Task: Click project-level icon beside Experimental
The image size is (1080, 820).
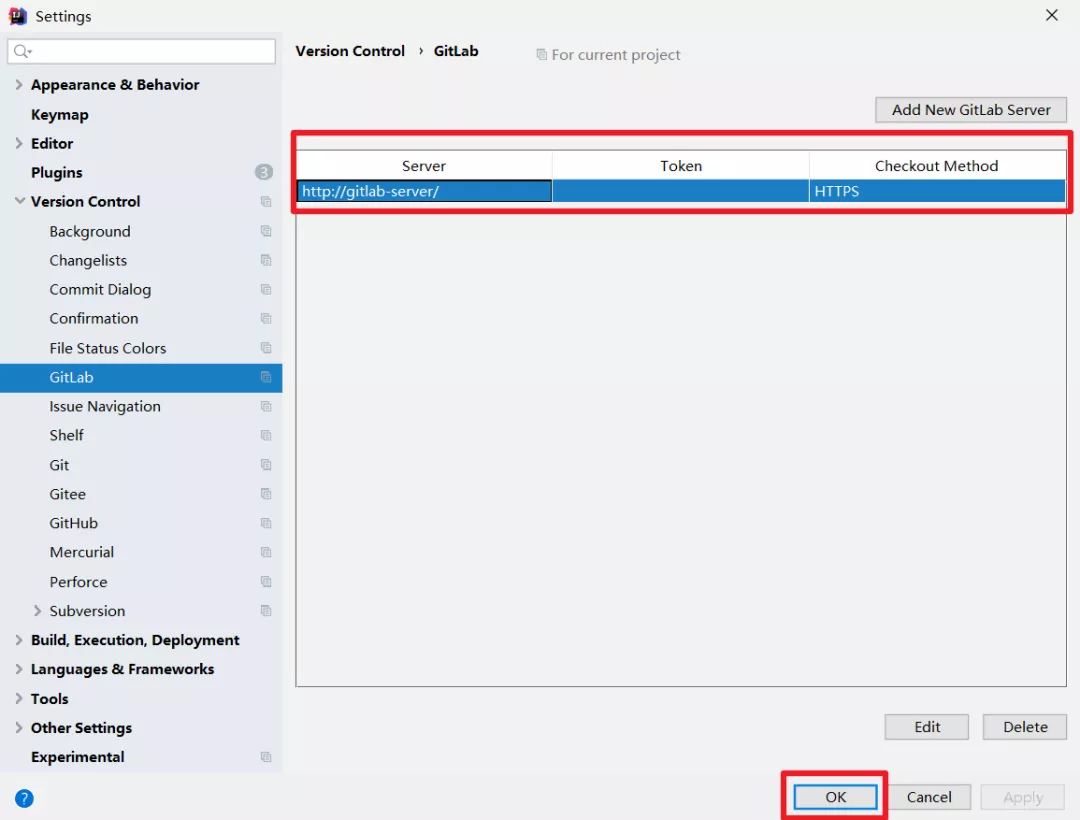Action: [x=266, y=757]
